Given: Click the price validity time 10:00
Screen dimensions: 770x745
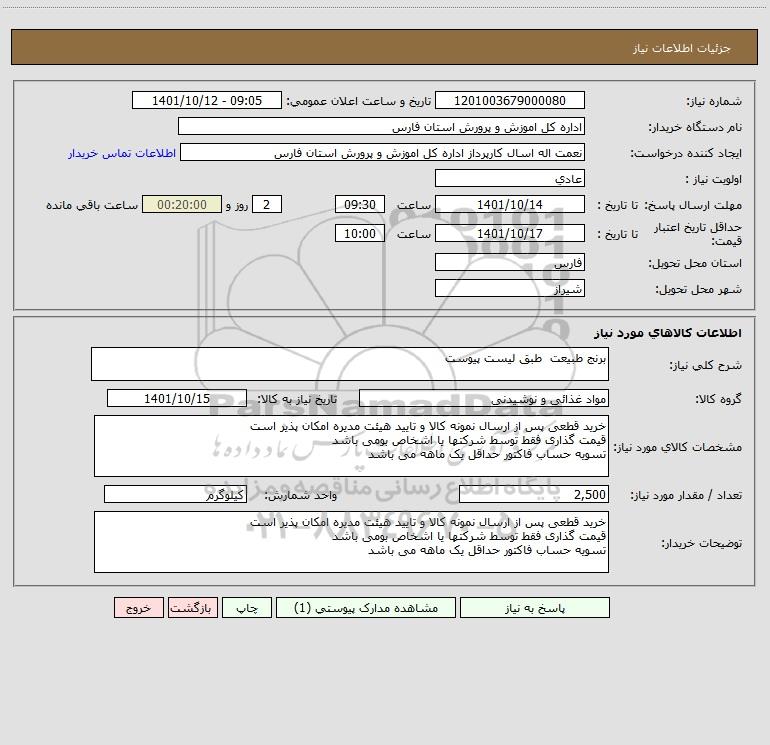Looking at the screenshot, I should coord(359,233).
